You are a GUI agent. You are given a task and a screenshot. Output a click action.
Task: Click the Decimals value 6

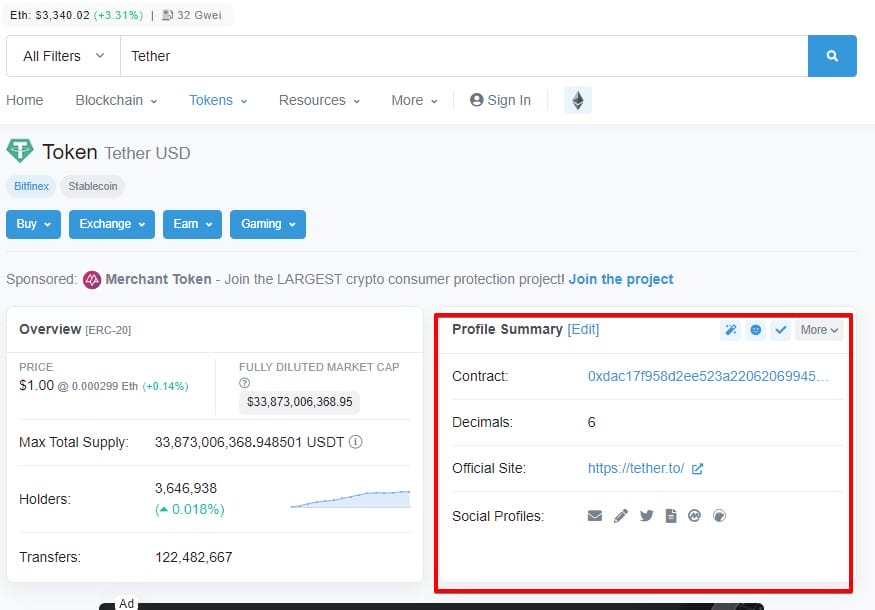[x=592, y=422]
